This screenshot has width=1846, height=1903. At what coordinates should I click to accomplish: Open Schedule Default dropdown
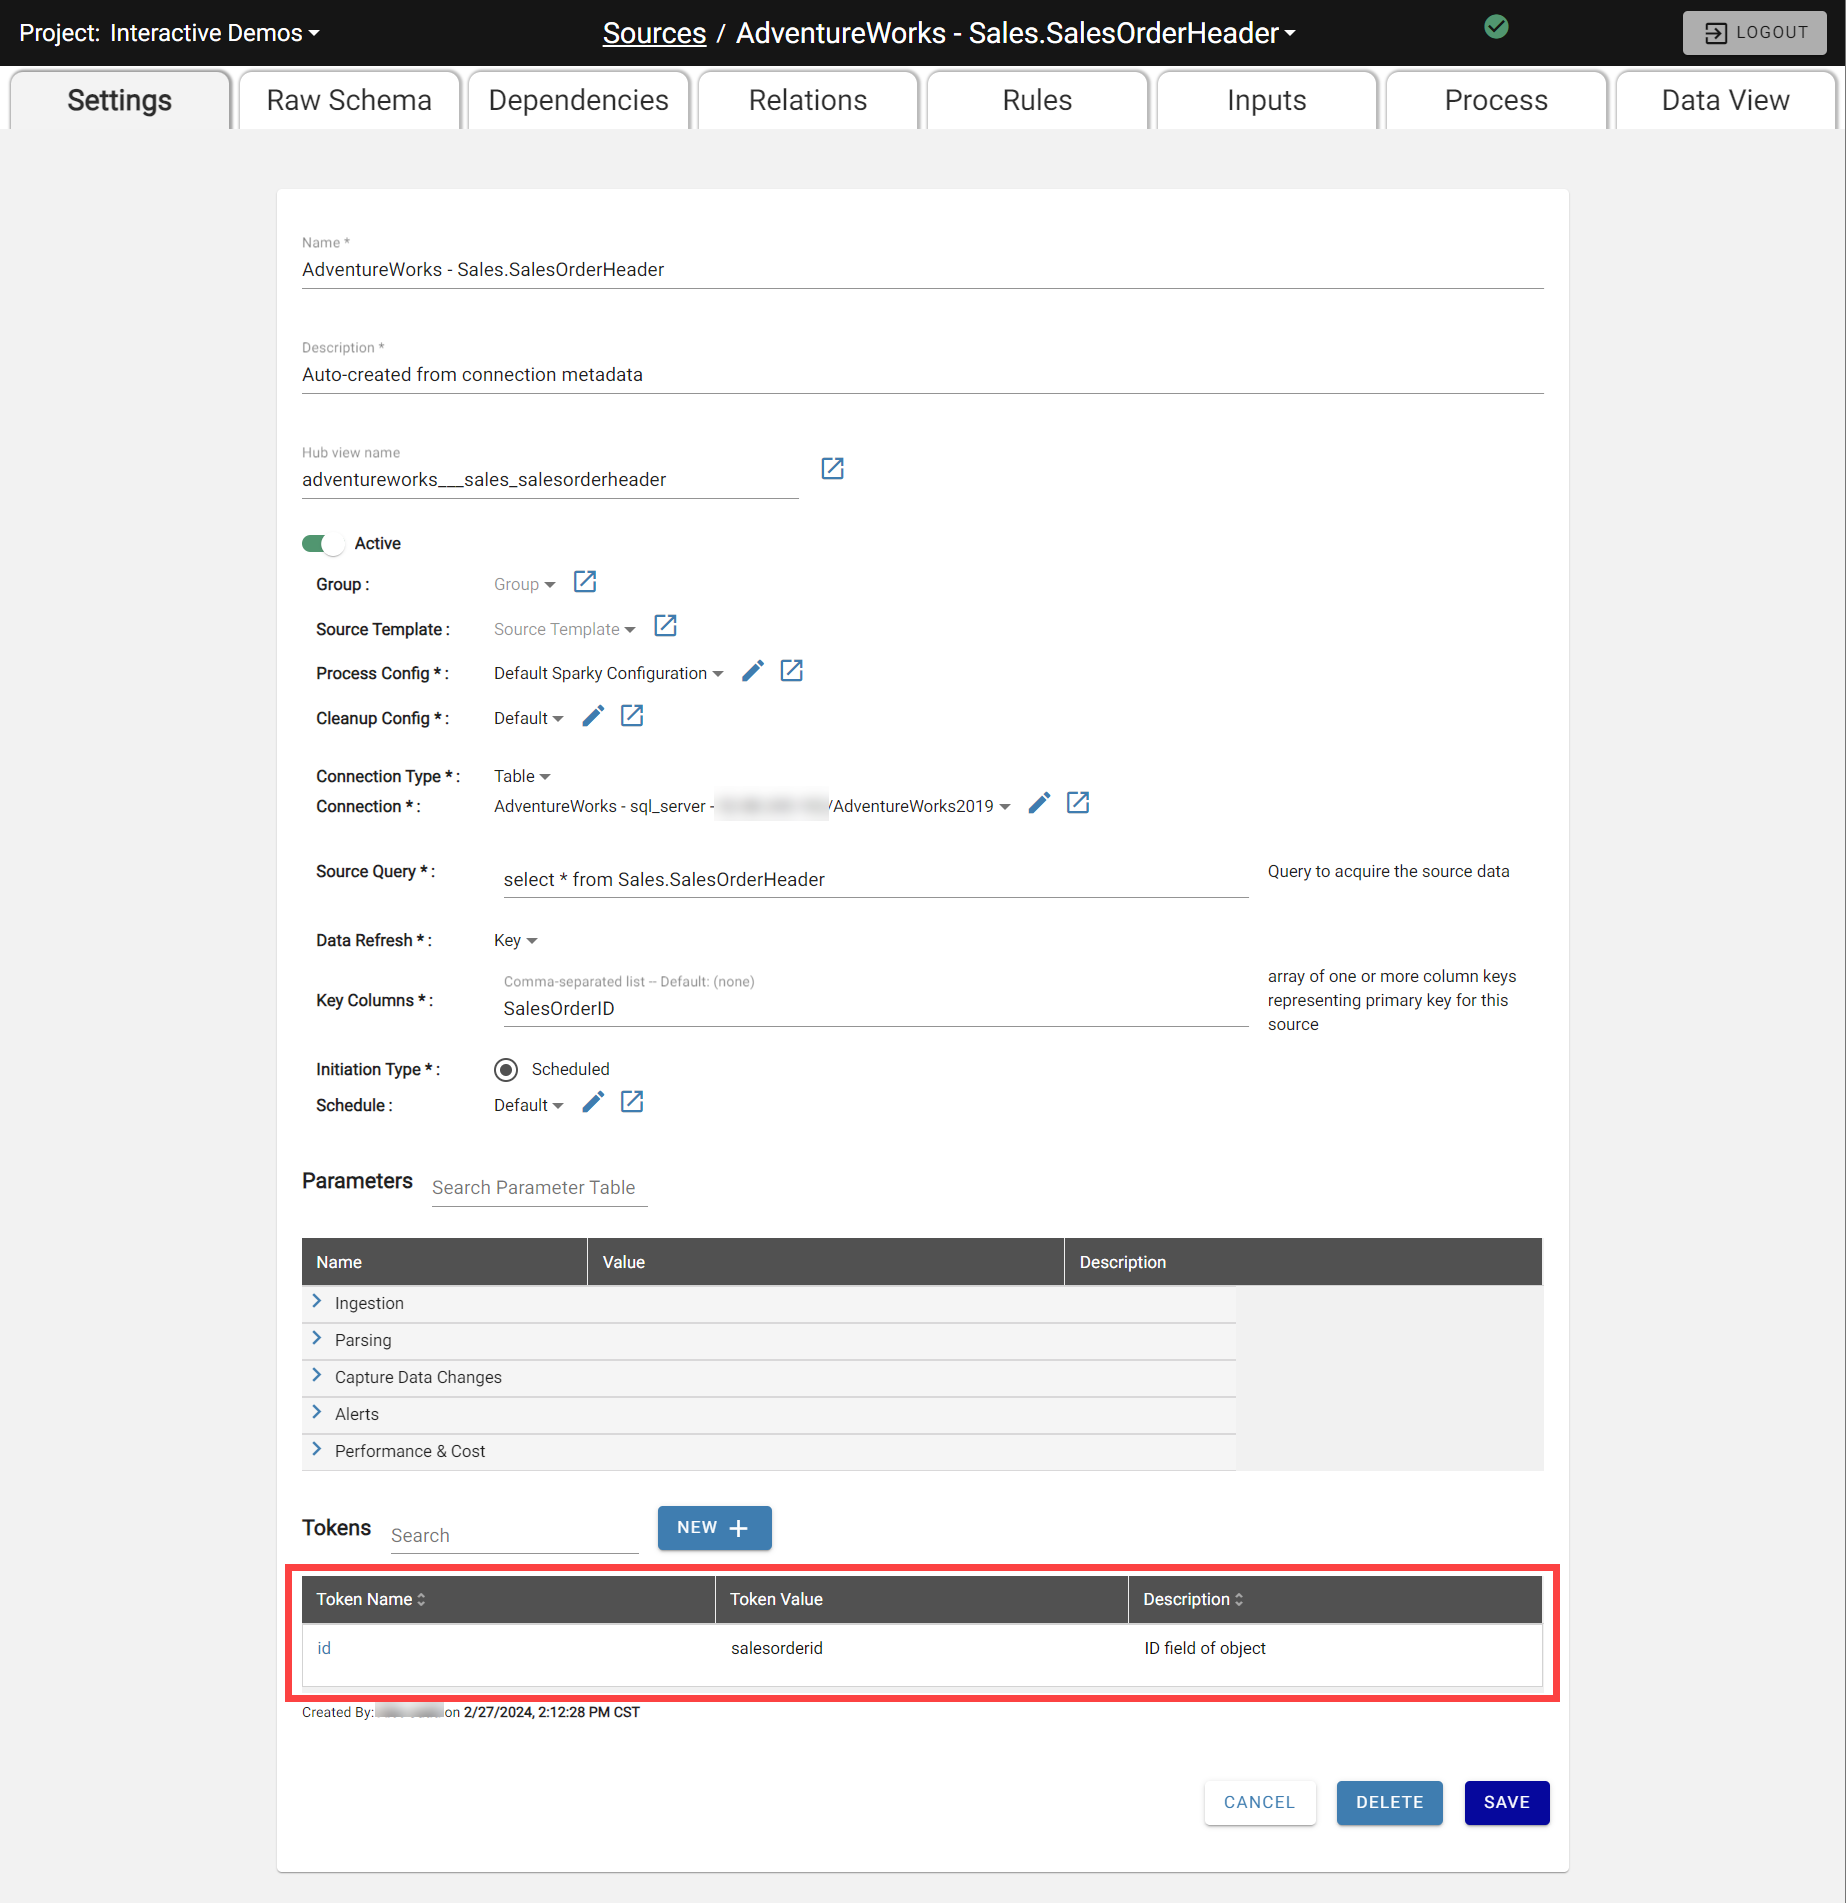(528, 1106)
